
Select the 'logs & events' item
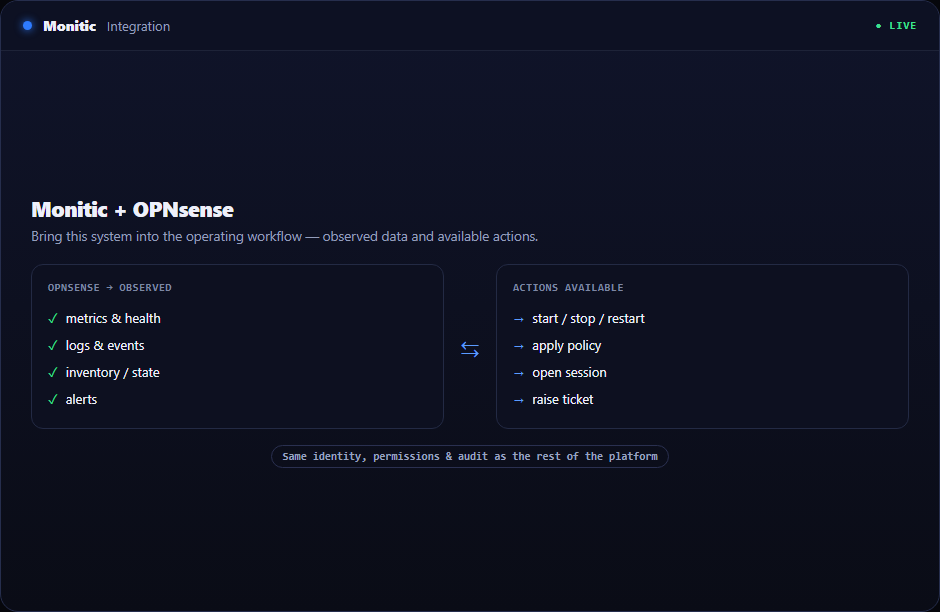point(105,345)
